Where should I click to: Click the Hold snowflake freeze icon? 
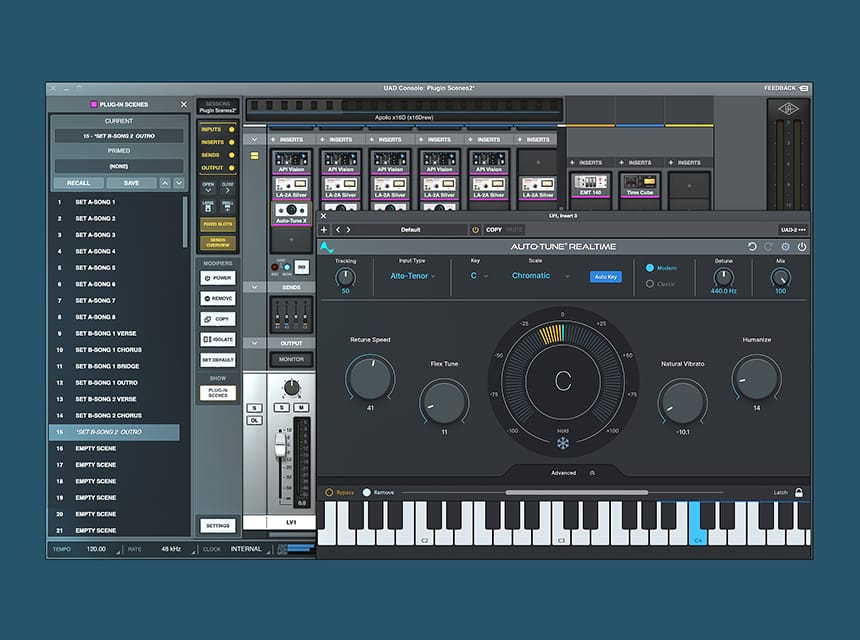pyautogui.click(x=563, y=443)
